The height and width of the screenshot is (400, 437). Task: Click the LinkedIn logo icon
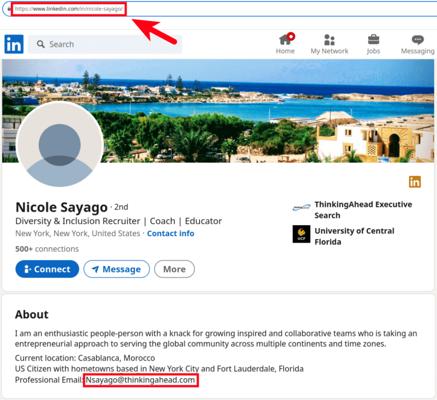[x=14, y=44]
